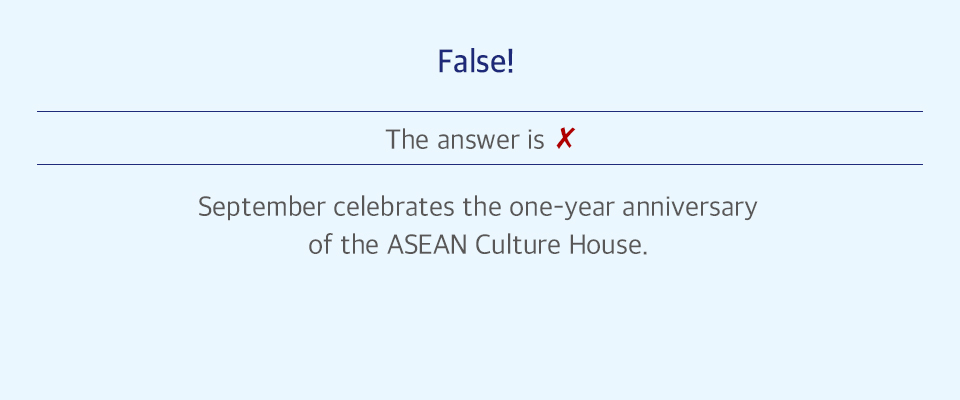The width and height of the screenshot is (960, 400).
Task: Click the word "anniversary"
Action: [x=689, y=208]
